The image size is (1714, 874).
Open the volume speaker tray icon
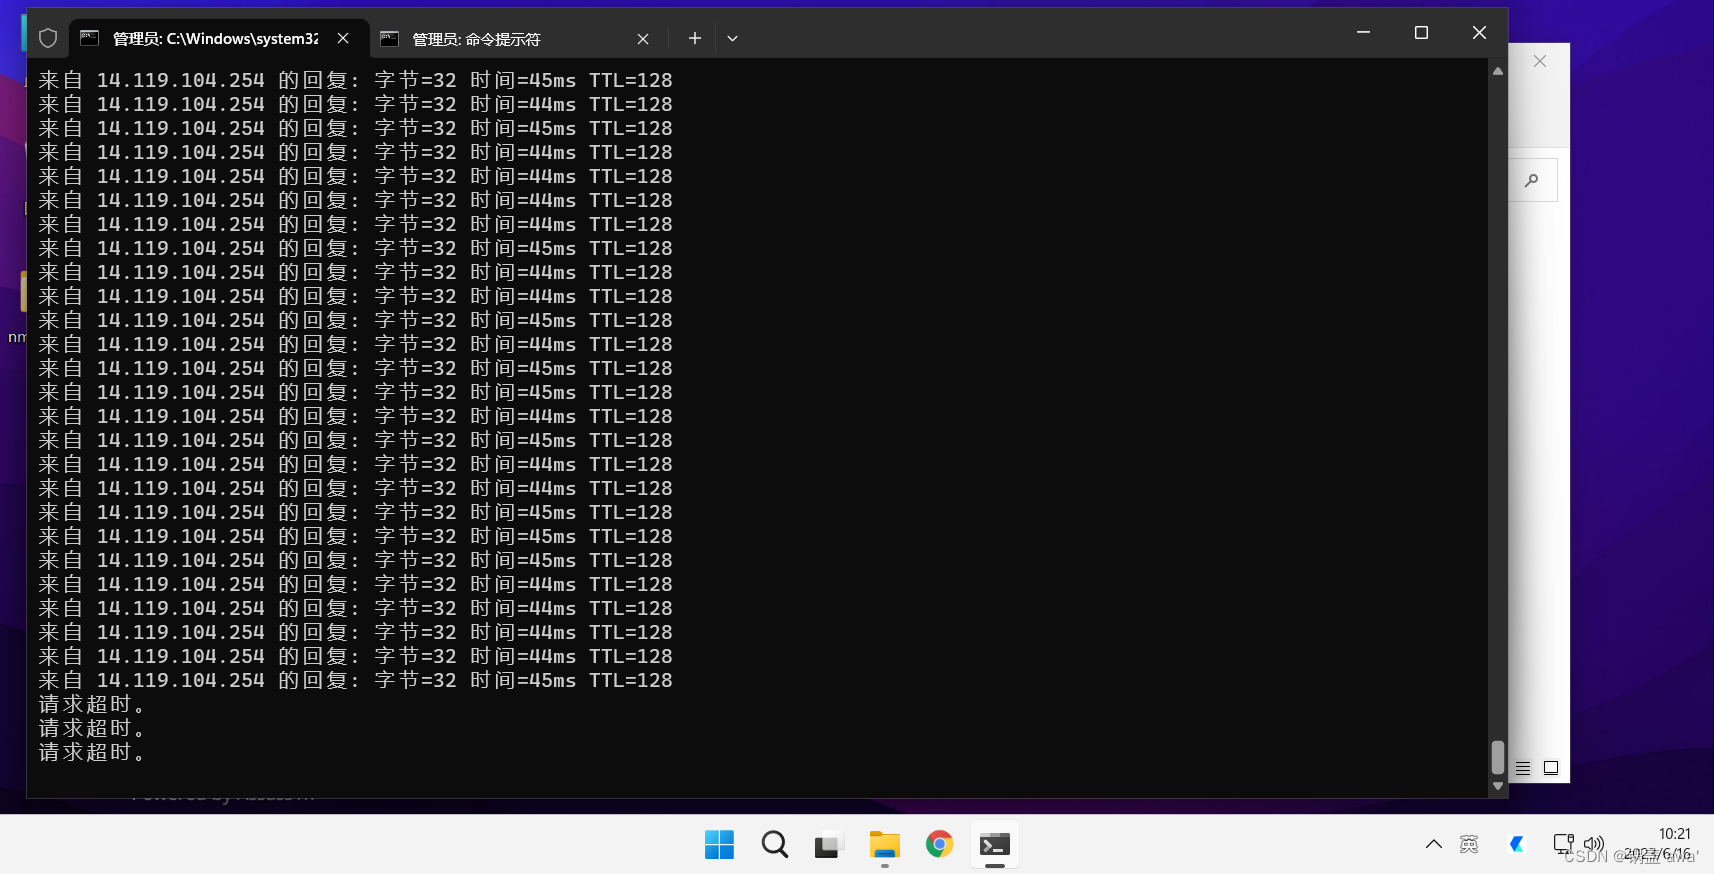tap(1594, 844)
